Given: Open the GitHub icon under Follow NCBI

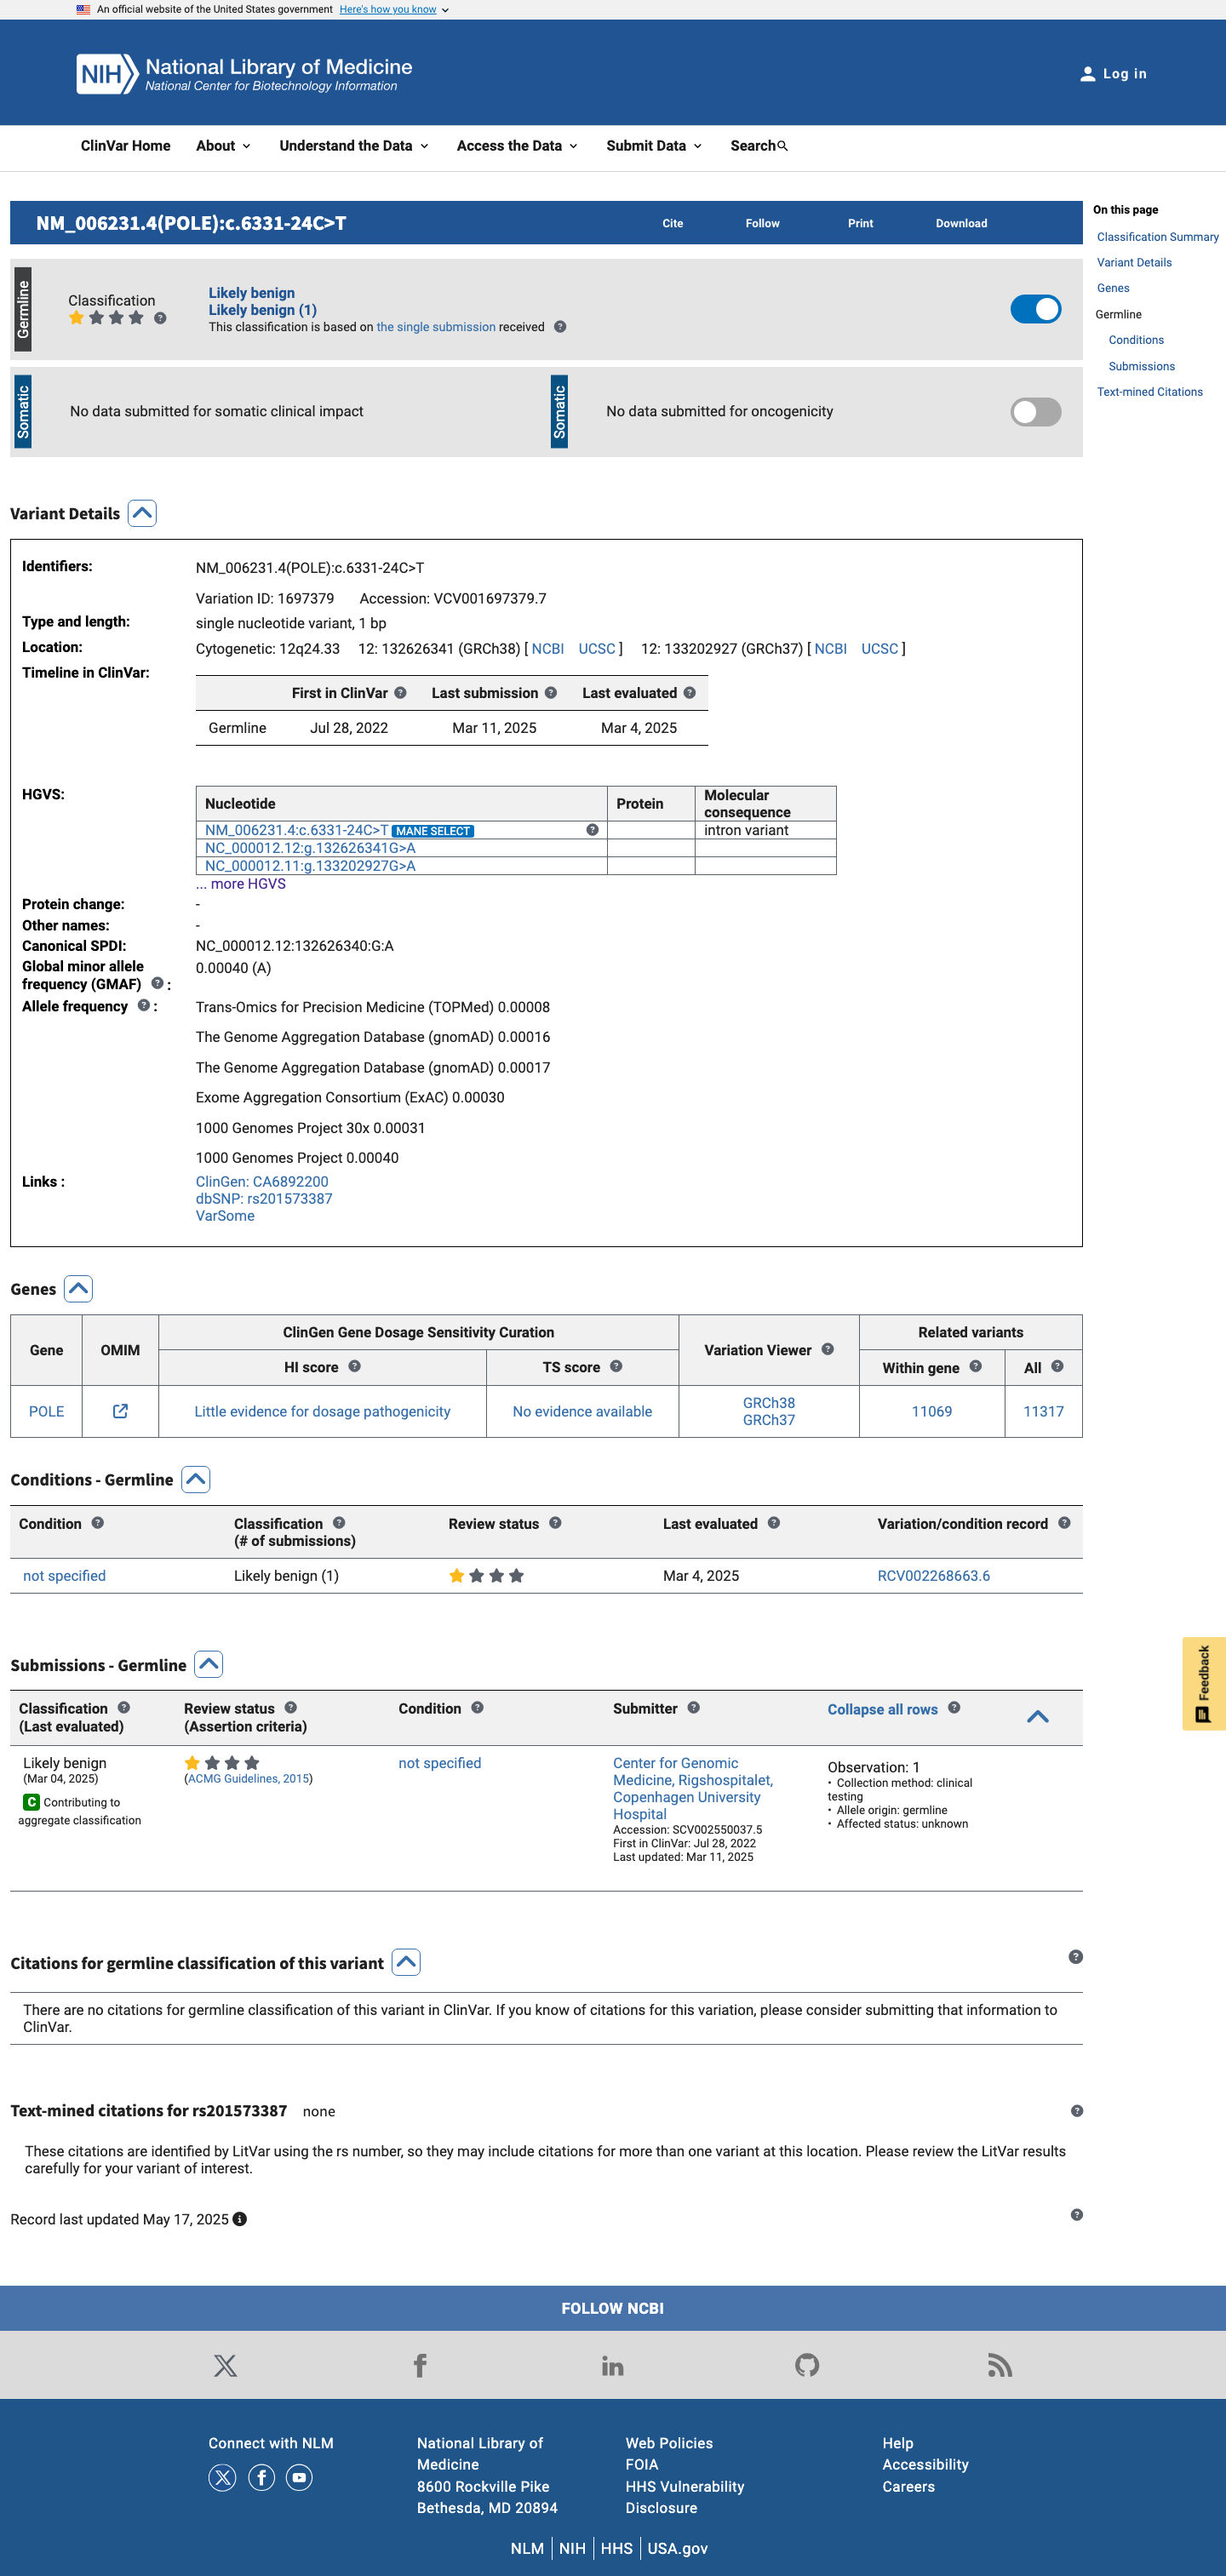Looking at the screenshot, I should point(807,2365).
